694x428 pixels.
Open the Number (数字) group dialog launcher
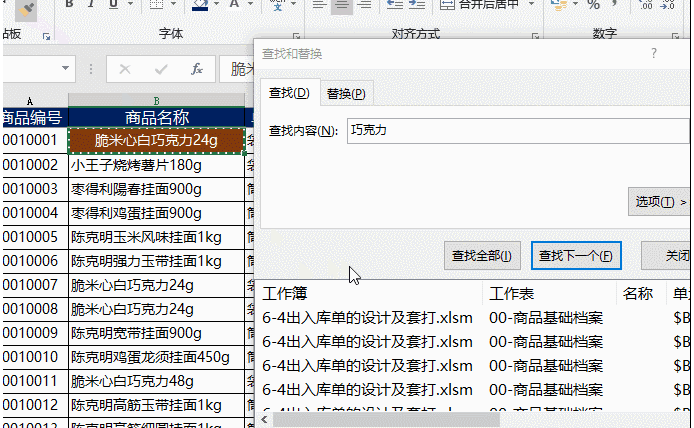pos(675,37)
